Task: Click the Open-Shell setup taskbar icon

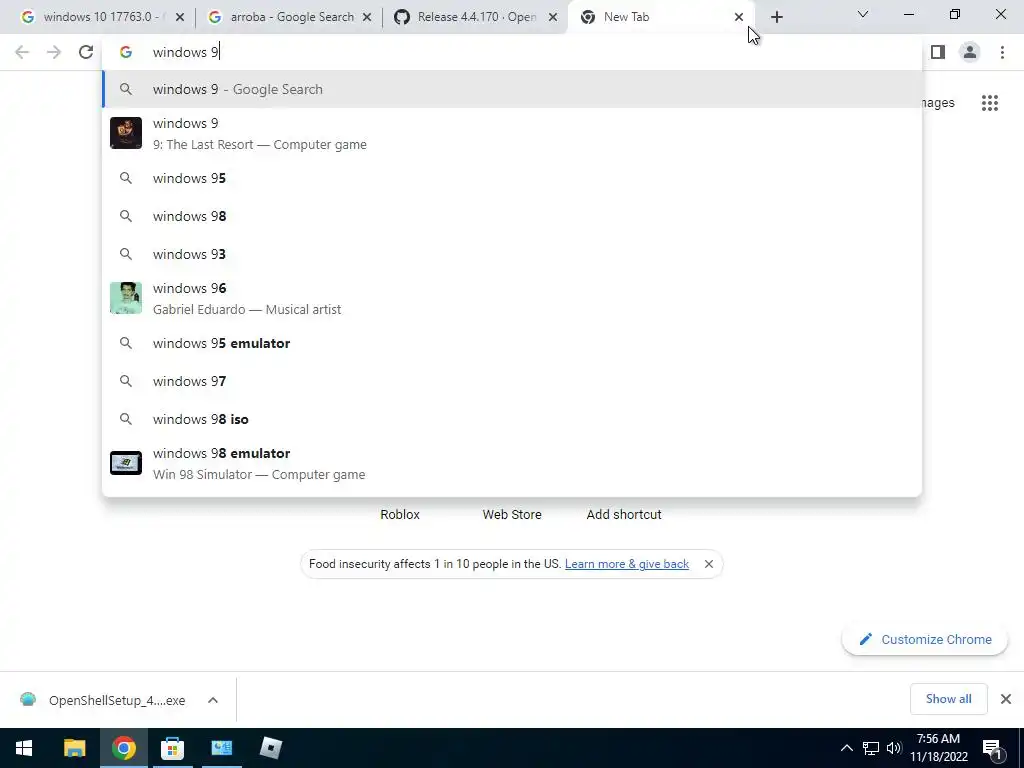Action: click(x=221, y=748)
